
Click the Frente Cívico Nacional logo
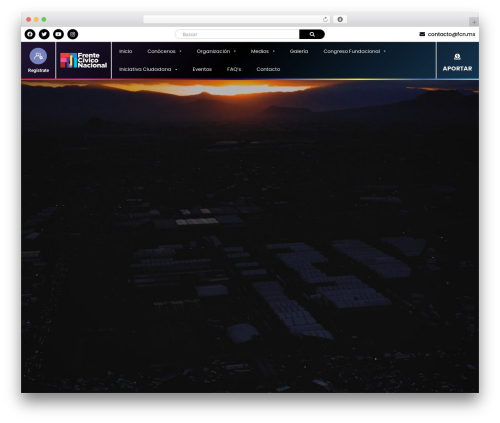[x=84, y=60]
